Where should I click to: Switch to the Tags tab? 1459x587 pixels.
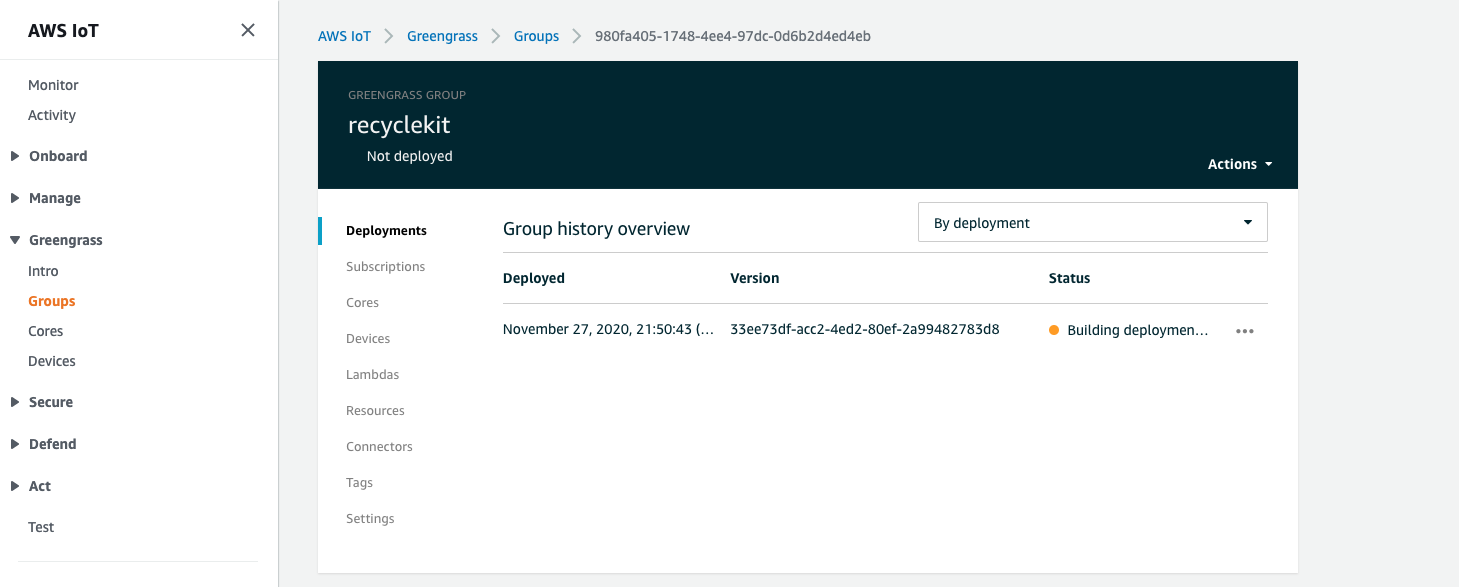pyautogui.click(x=359, y=483)
